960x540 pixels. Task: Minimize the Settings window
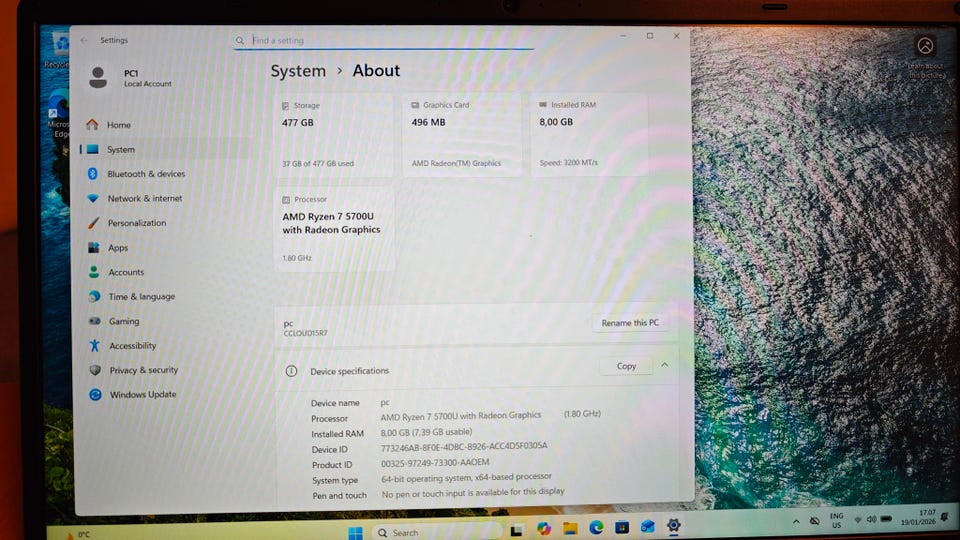[623, 36]
